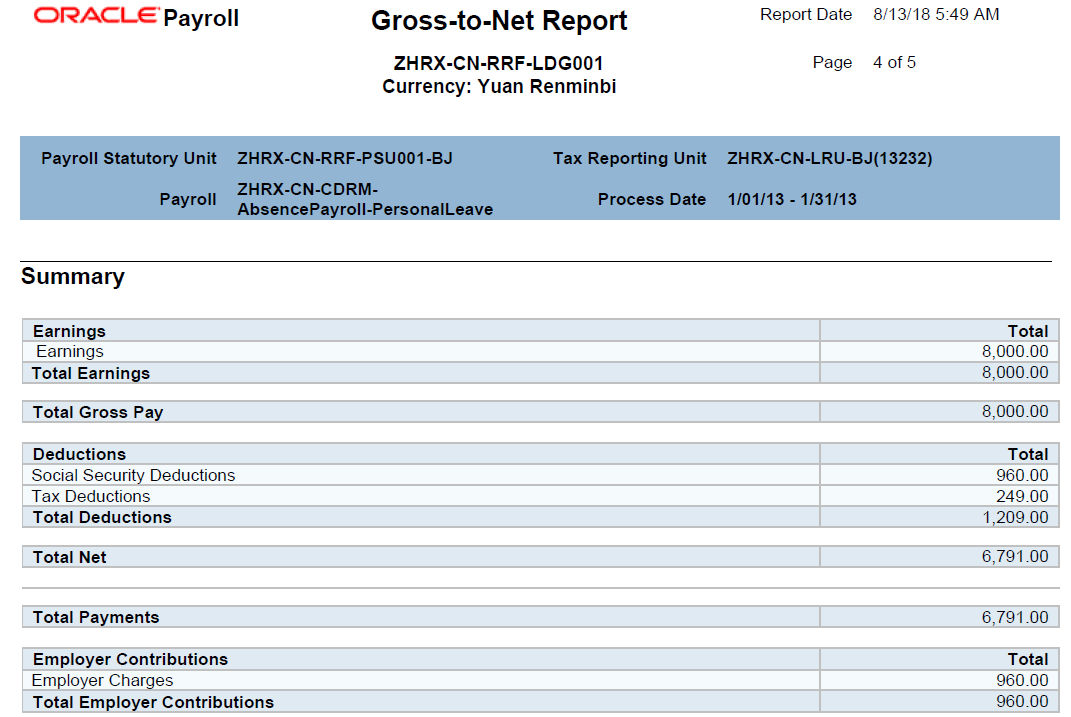Screen dimensions: 1071x717
Task: Select the Total Net row label
Action: pos(70,557)
